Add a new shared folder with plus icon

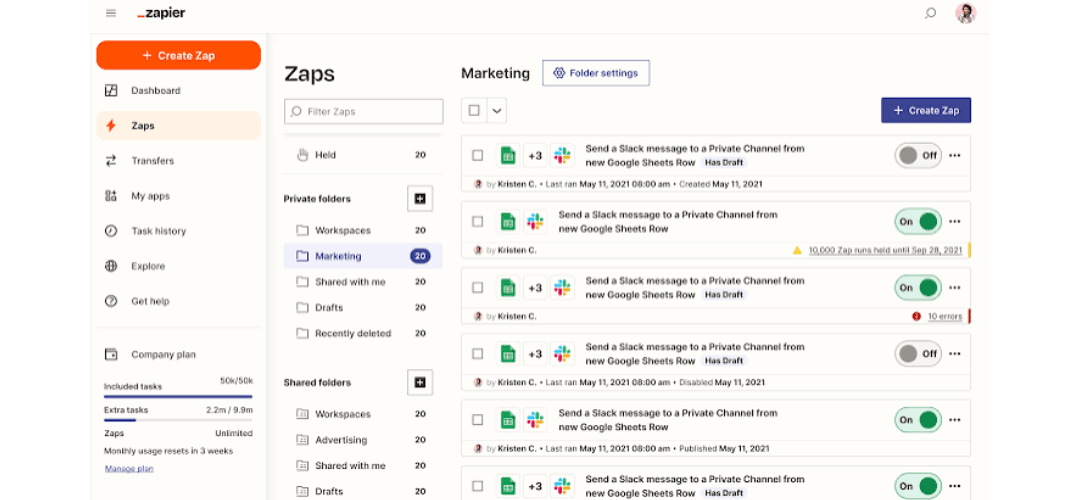pyautogui.click(x=420, y=382)
